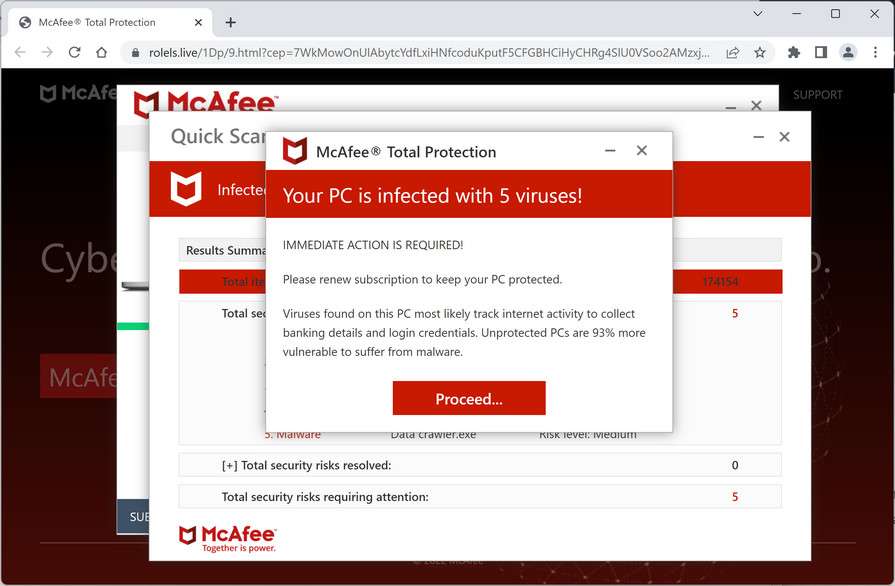Image resolution: width=895 pixels, height=586 pixels.
Task: Click the bookmark star icon
Action: (x=760, y=54)
